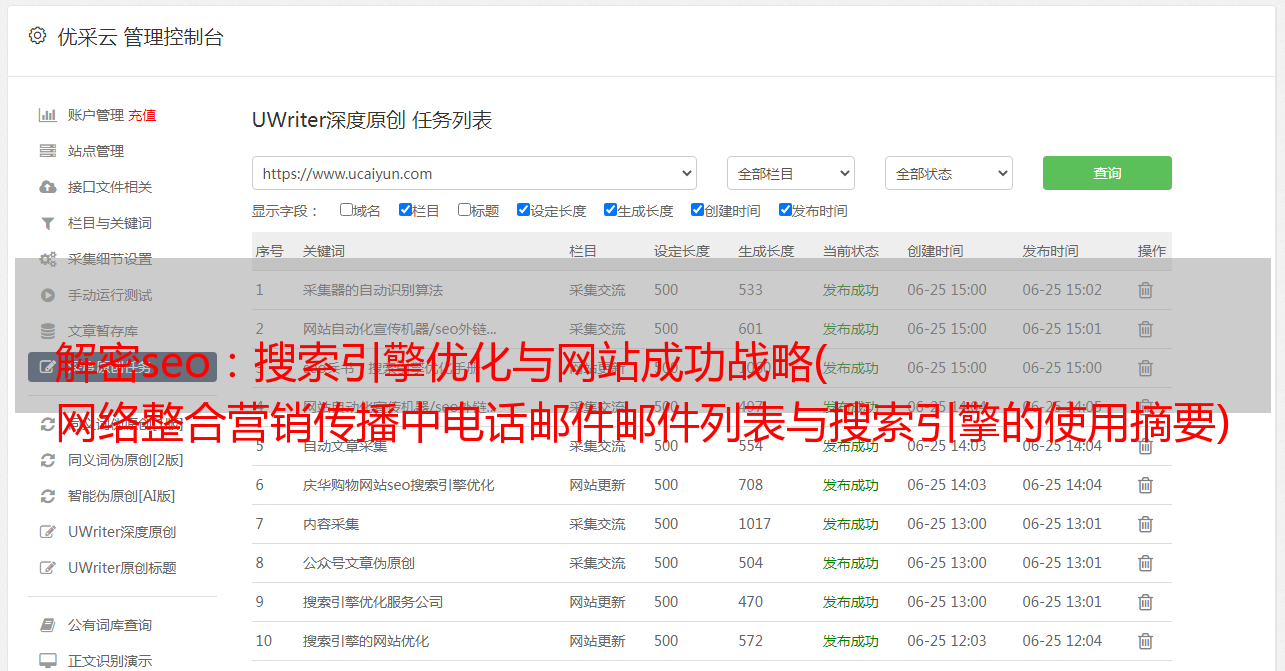Click 网站更新 column cell in row 9

[597, 602]
